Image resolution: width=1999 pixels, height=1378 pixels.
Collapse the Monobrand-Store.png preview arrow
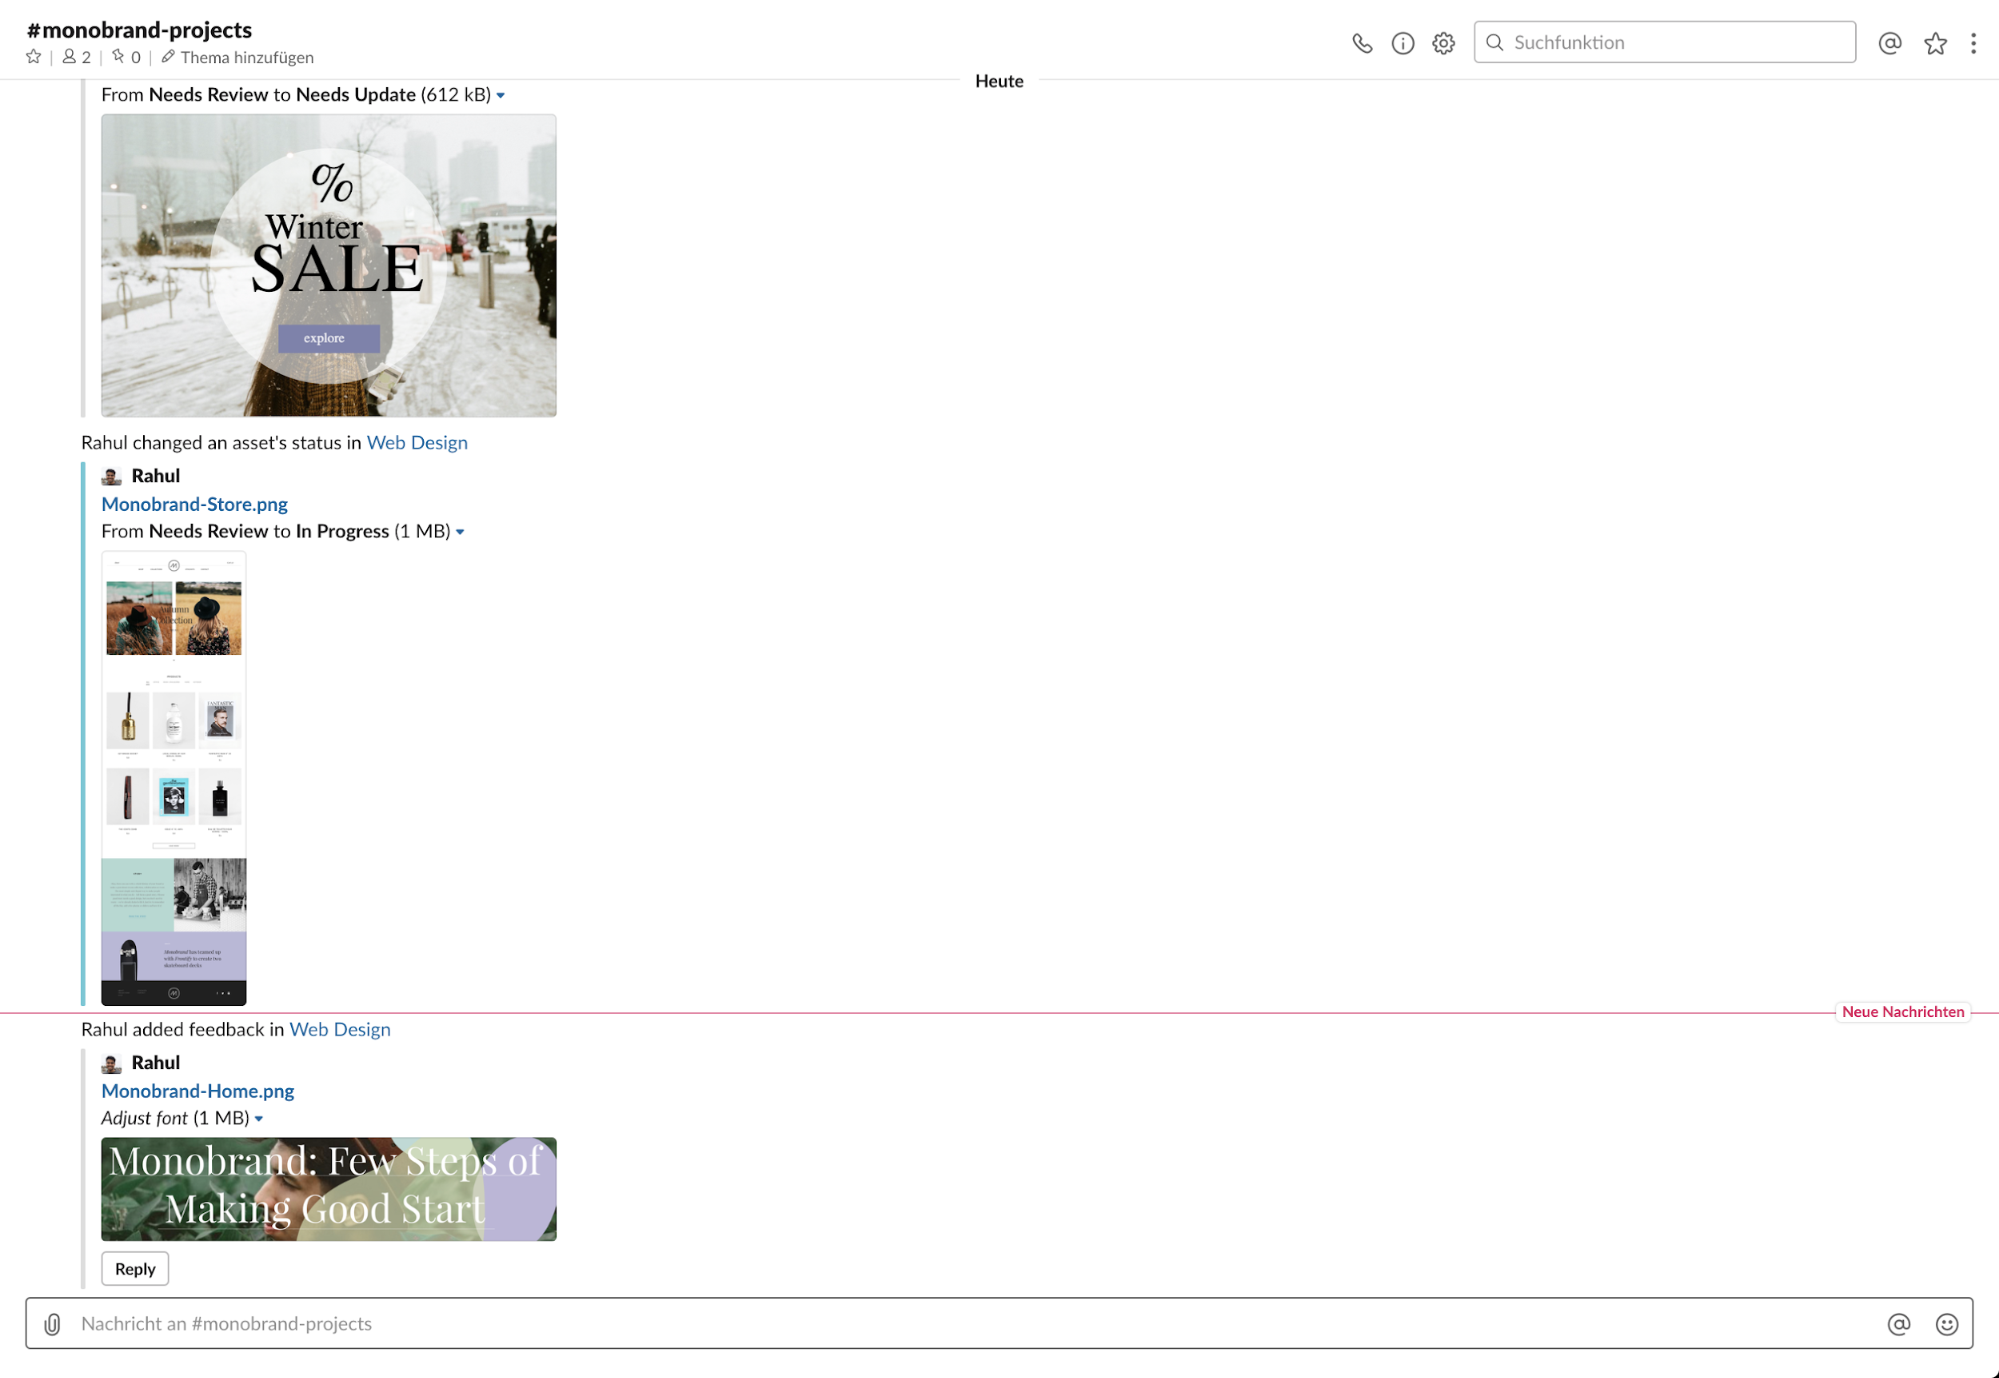[460, 532]
